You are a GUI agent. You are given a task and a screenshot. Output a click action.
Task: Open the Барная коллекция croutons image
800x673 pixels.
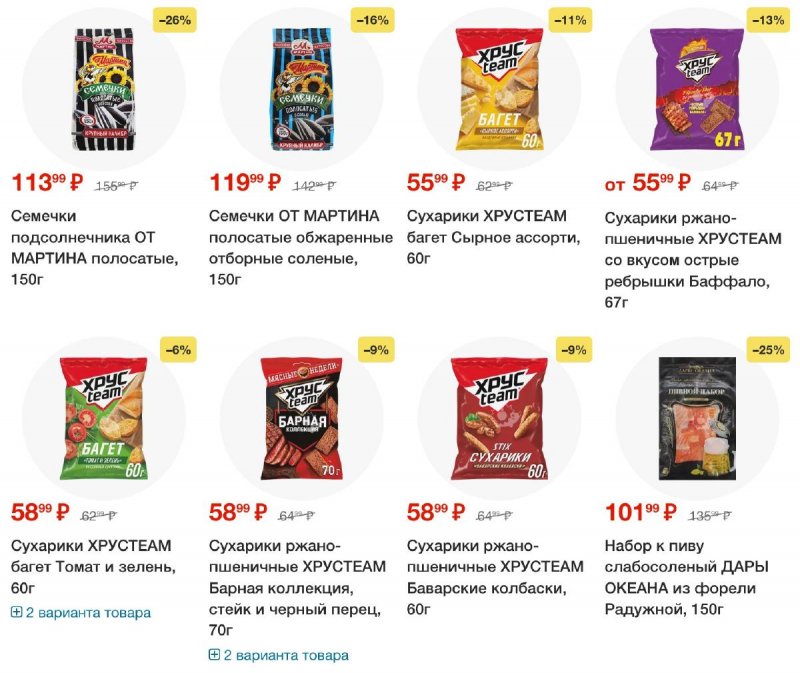pos(302,418)
